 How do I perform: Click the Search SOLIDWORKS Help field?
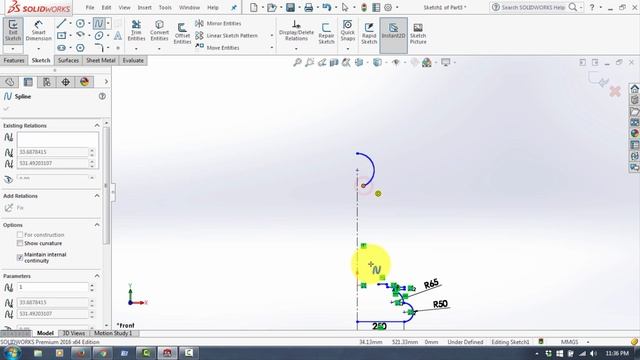533,7
